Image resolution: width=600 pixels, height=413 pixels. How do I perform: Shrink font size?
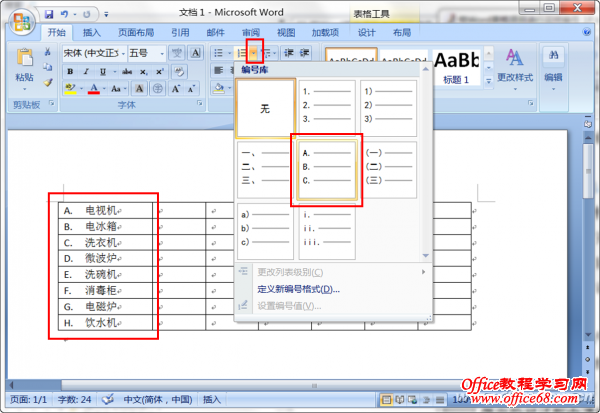tap(191, 89)
